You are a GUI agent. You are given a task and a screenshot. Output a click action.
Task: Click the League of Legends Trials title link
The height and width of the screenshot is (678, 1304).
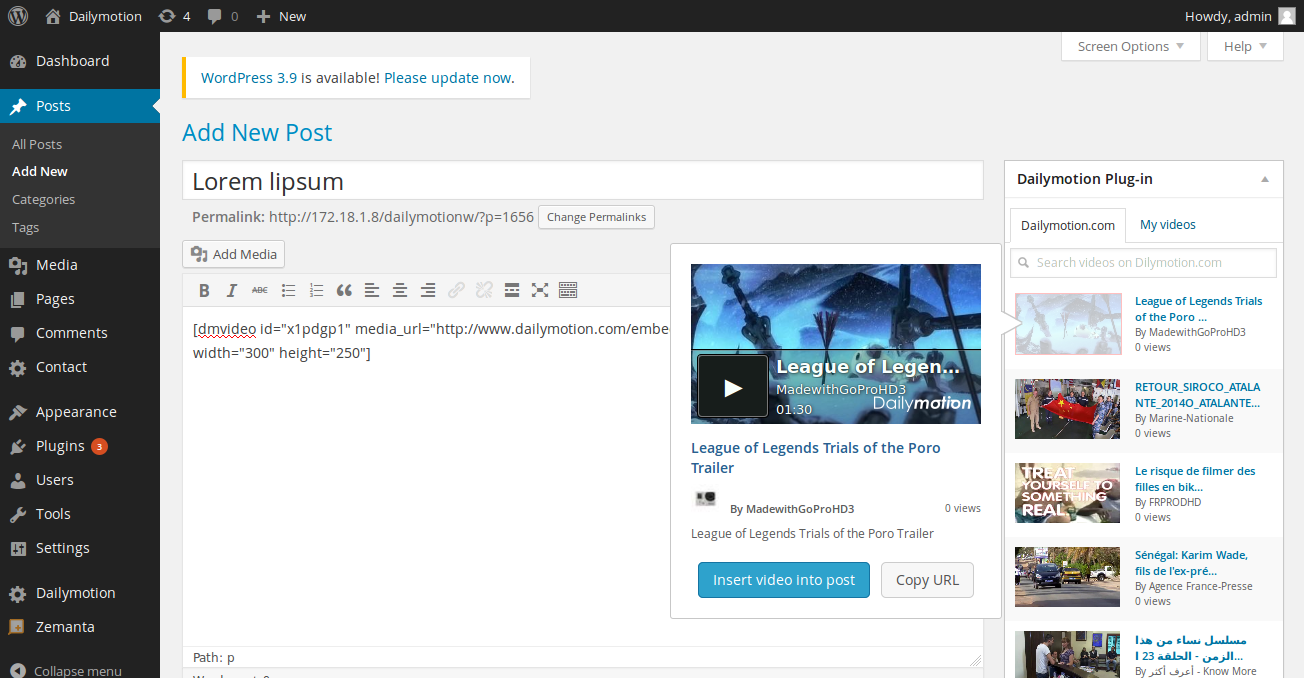pyautogui.click(x=816, y=458)
